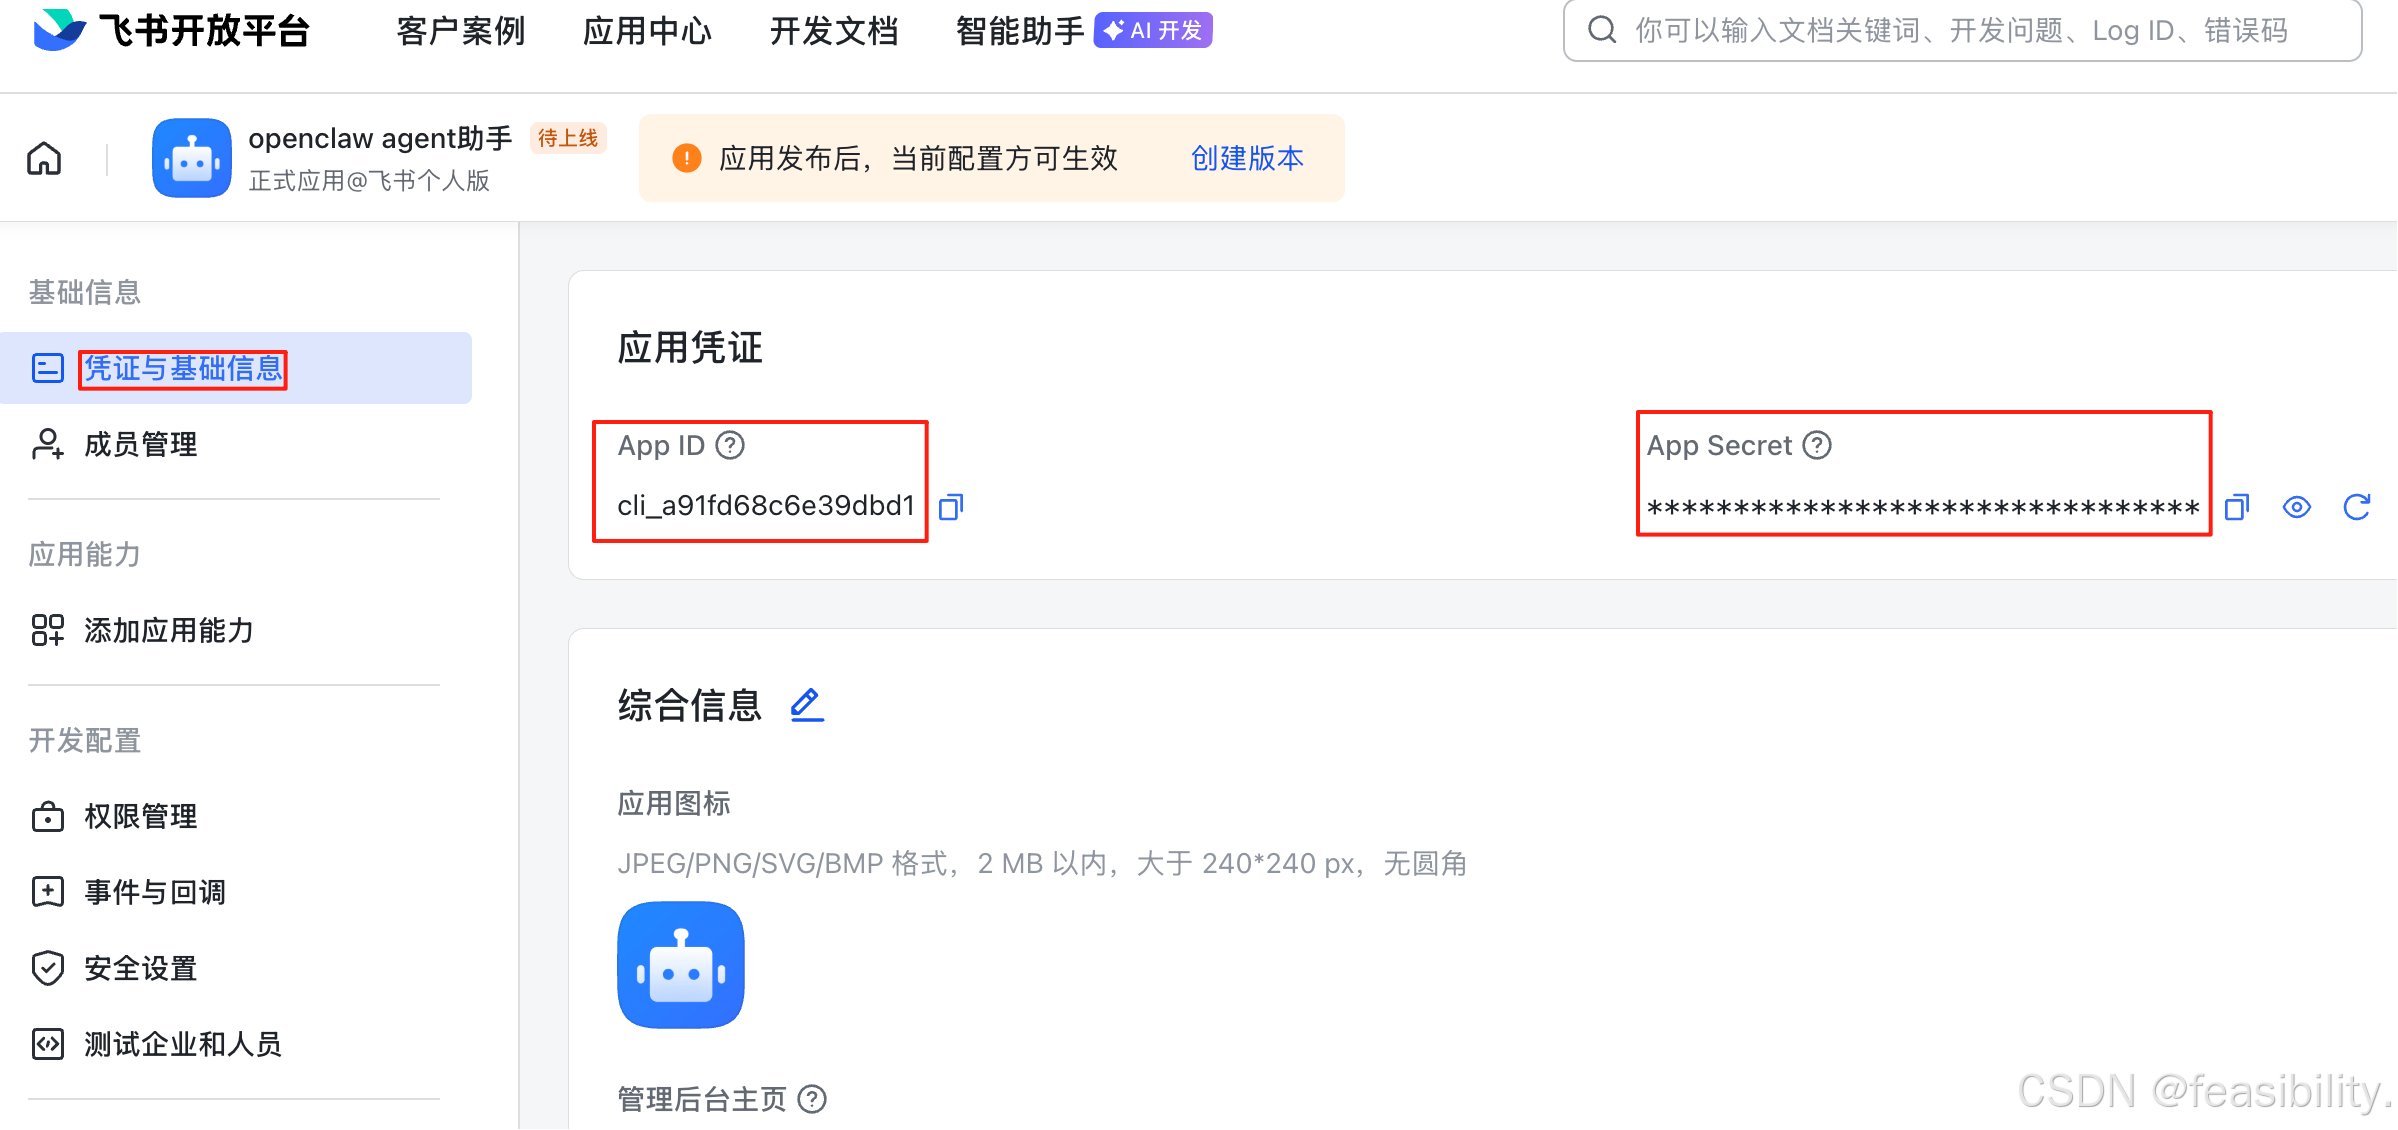Open 权限管理 under 开发配置
This screenshot has width=2398, height=1130.
coord(140,816)
